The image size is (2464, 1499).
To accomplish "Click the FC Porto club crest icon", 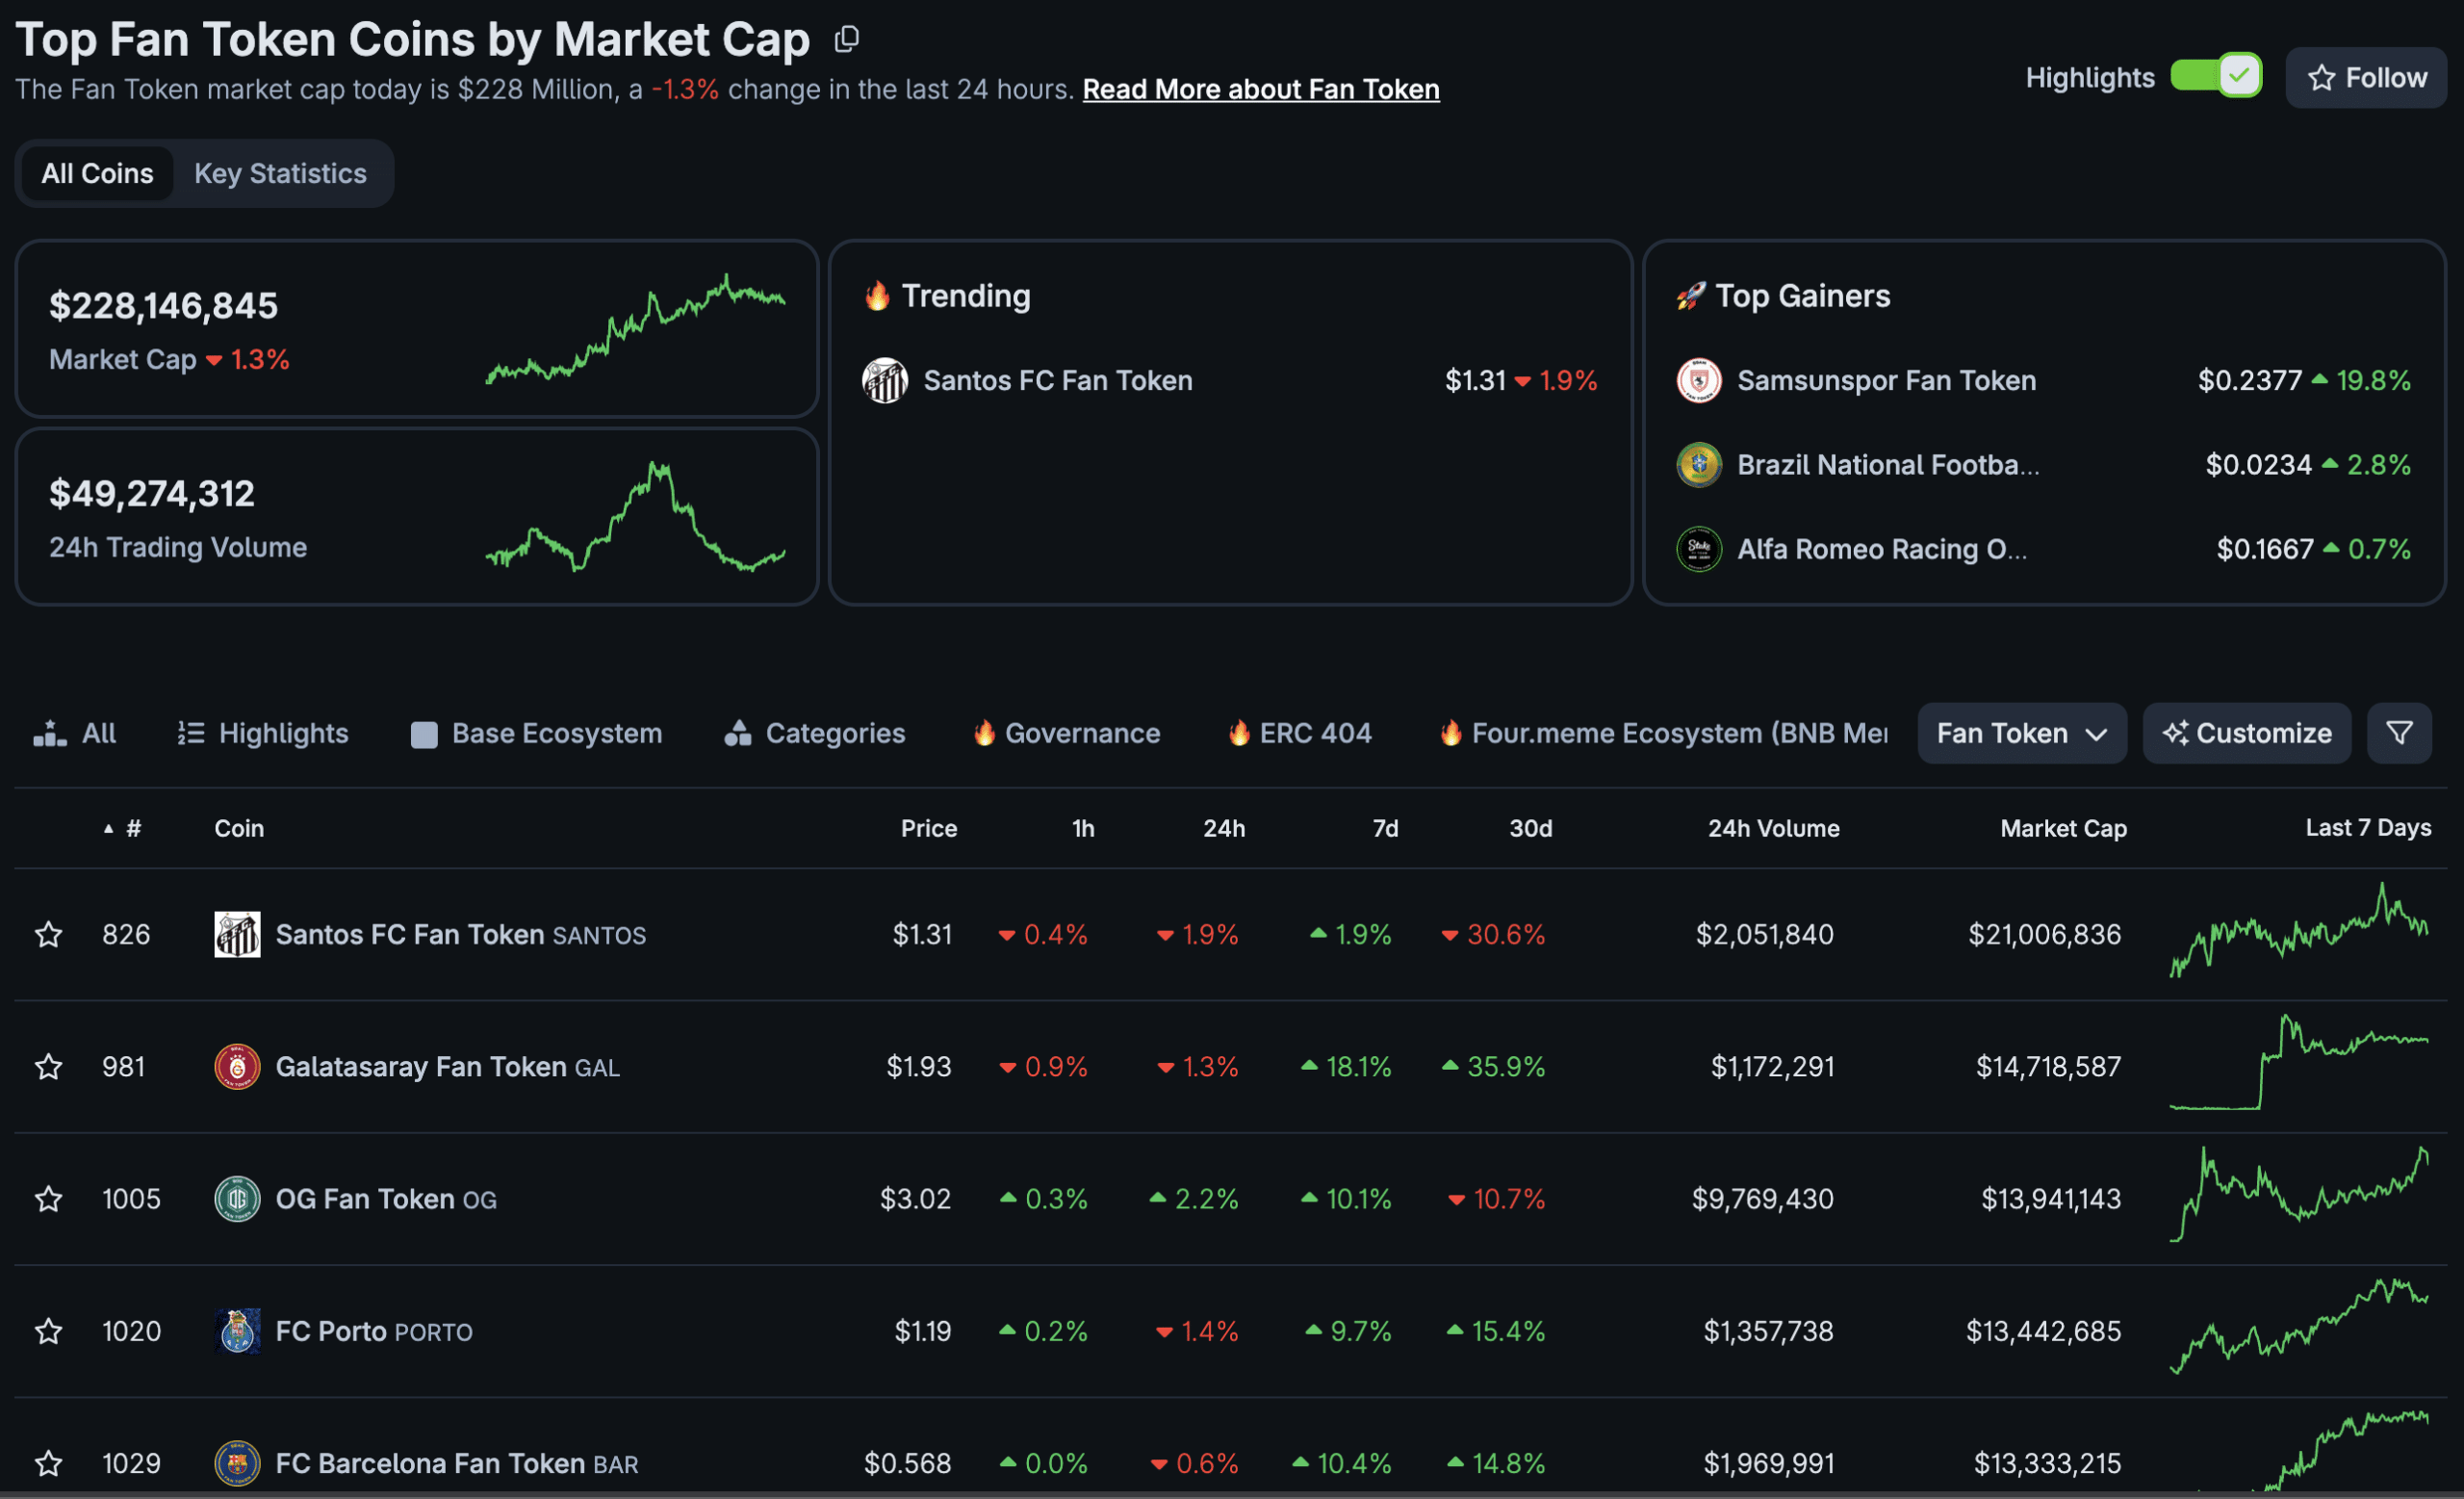I will (x=238, y=1331).
